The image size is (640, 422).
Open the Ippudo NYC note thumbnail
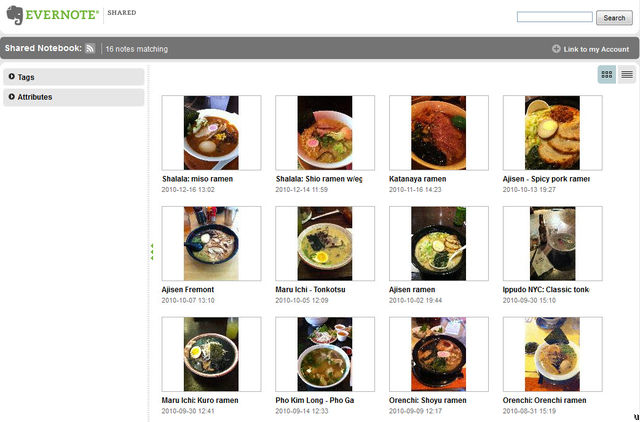tap(552, 244)
